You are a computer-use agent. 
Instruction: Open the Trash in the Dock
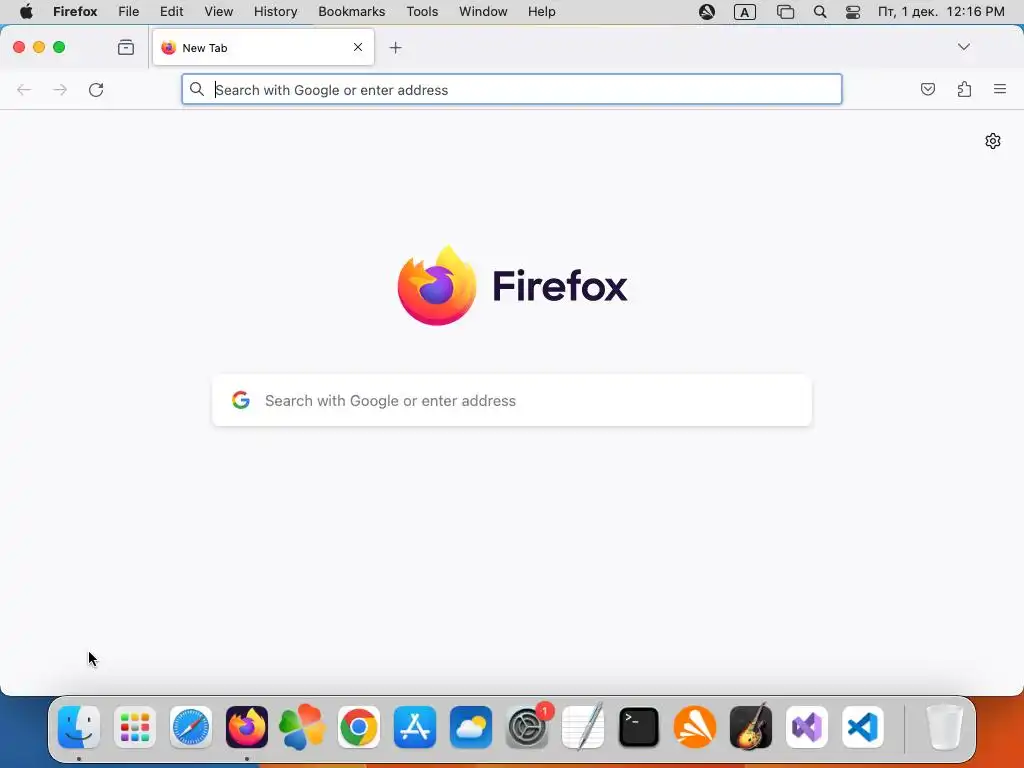[945, 727]
